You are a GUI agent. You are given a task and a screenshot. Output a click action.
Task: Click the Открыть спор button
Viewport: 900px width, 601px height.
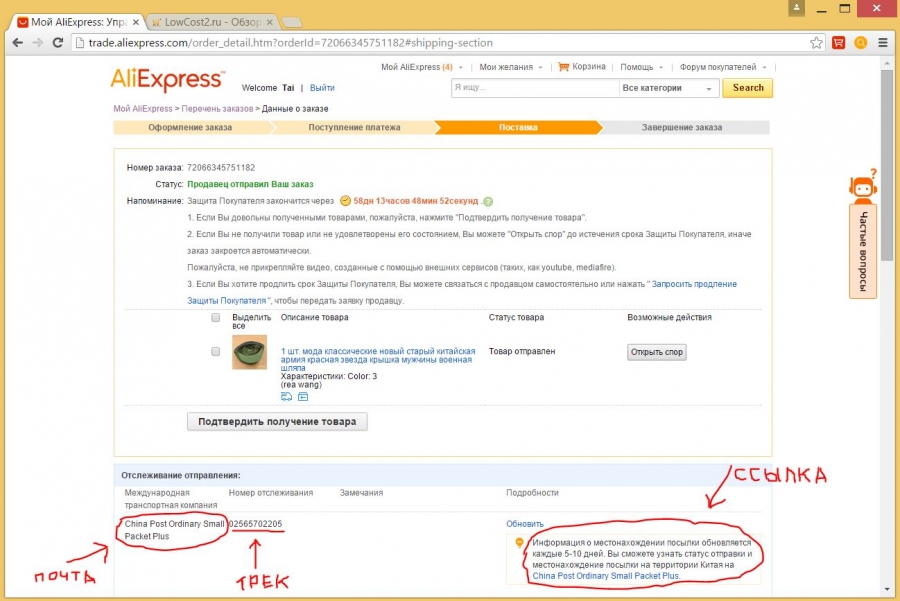tap(657, 352)
